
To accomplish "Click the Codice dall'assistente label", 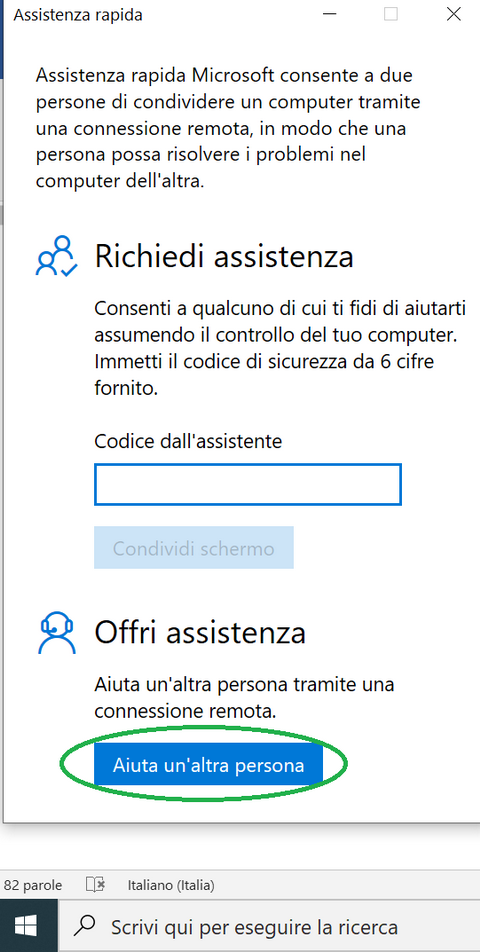I will tap(188, 441).
